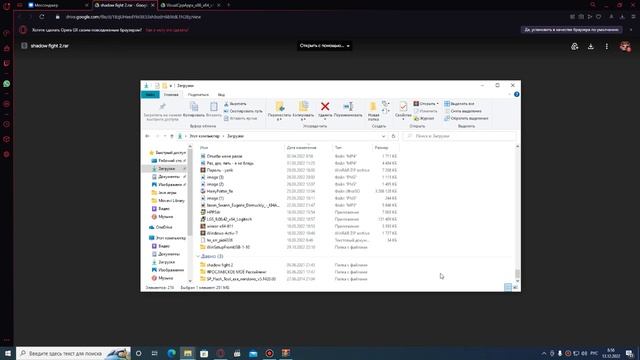640x360 pixels.
Task: Click the red link in Opera GX banner
Action: pos(167,30)
